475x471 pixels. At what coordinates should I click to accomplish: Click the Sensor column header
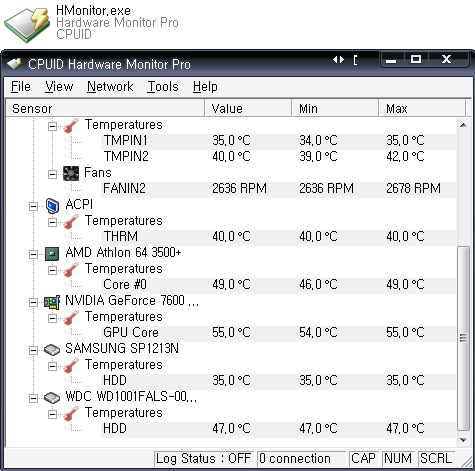(105, 108)
